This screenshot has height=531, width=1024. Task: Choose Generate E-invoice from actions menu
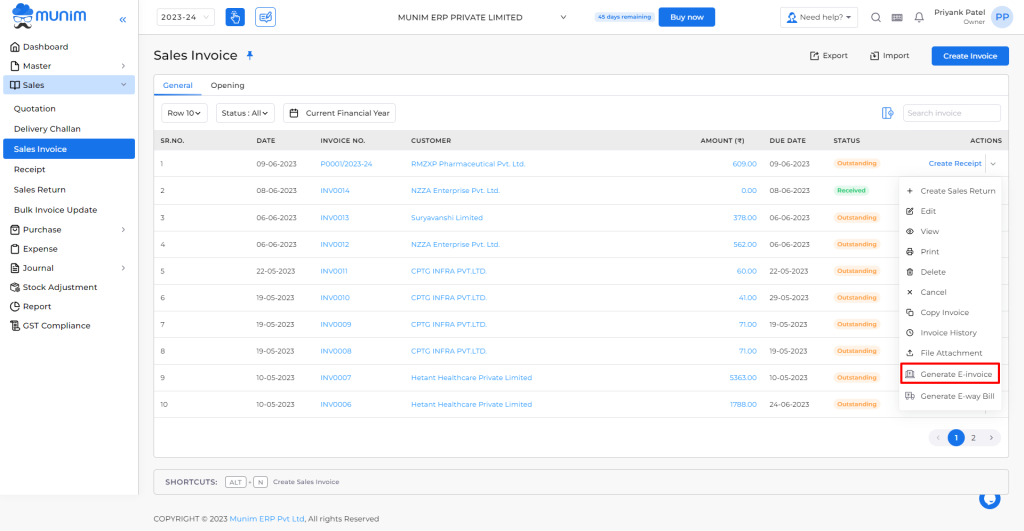tap(950, 374)
